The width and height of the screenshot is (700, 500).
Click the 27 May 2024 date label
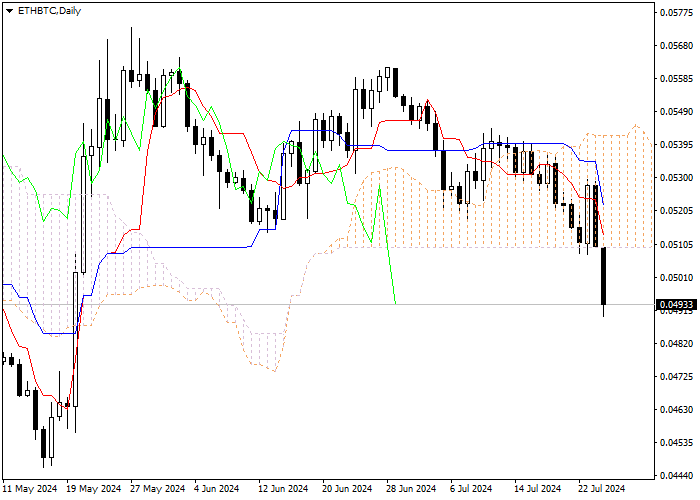pyautogui.click(x=158, y=489)
